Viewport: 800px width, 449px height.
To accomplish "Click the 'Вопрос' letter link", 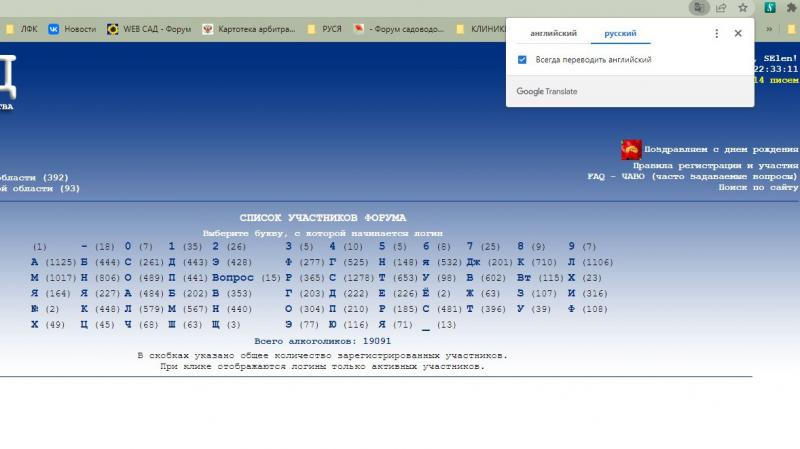I will (233, 277).
